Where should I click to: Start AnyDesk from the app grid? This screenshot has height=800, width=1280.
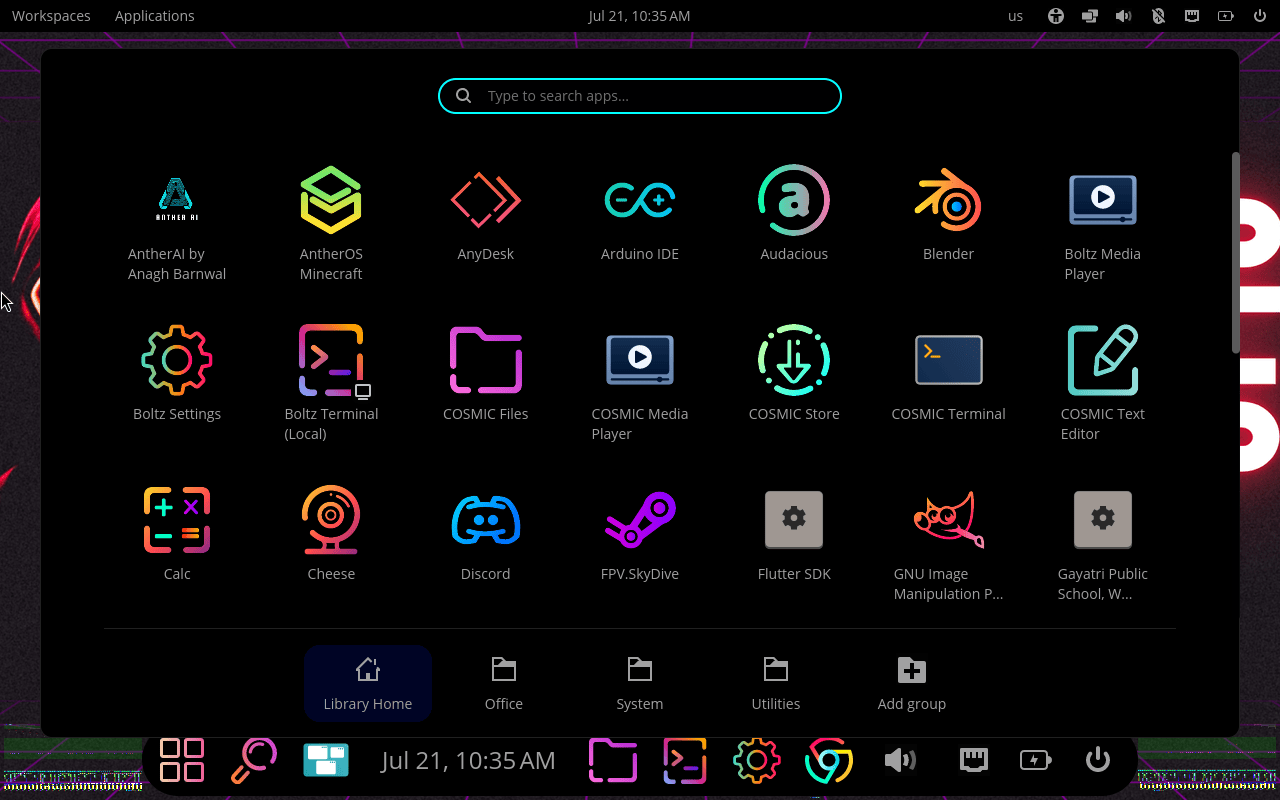(x=486, y=200)
